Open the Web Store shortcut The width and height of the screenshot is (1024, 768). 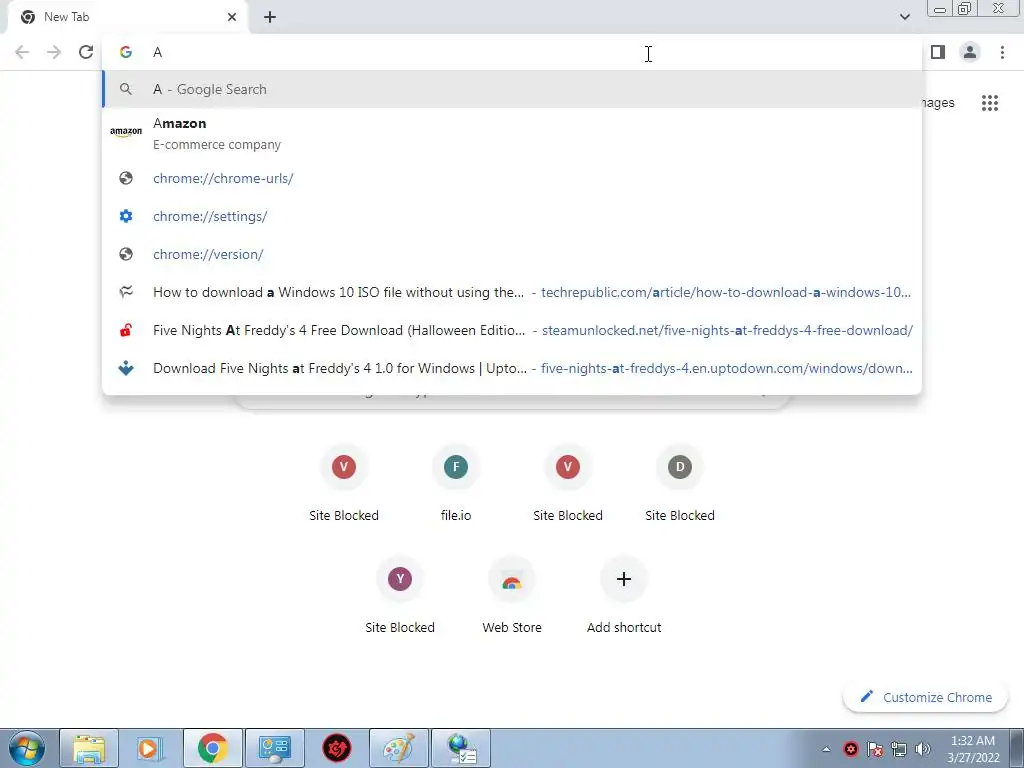click(x=512, y=595)
